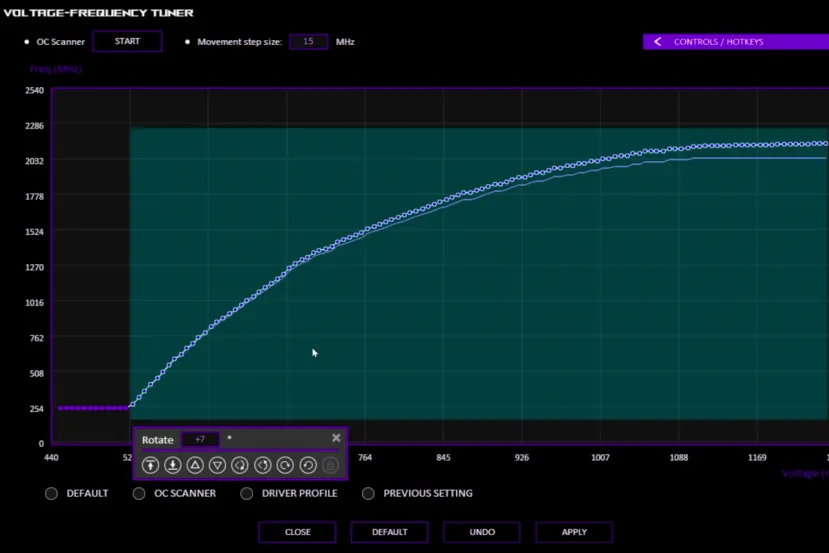Viewport: 829px width, 553px height.
Task: Click the 'Rotate' label in the panel
Action: (x=158, y=440)
